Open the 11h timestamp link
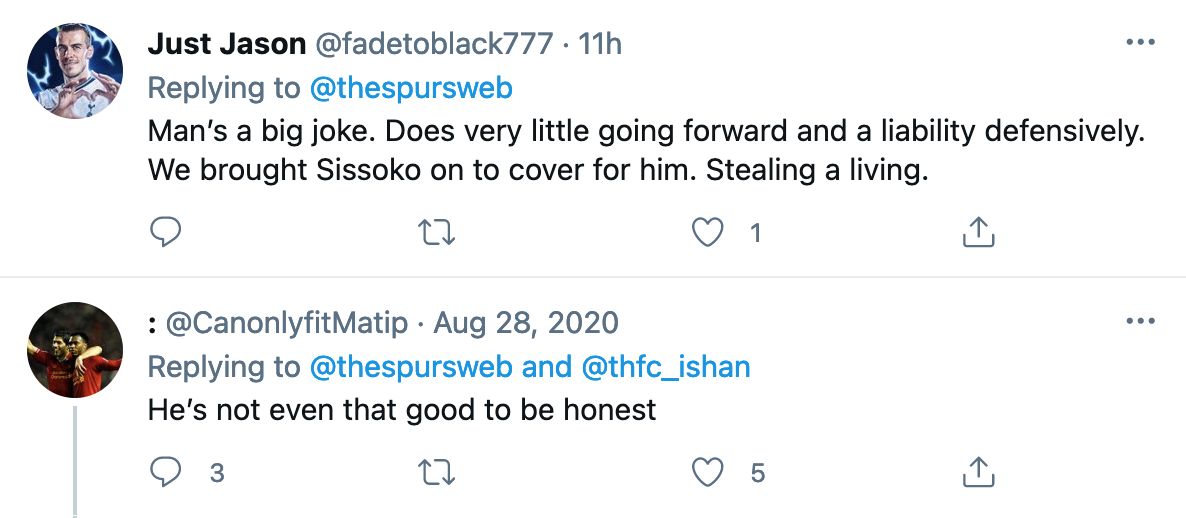Screen dimensions: 1186x518 (x=600, y=44)
